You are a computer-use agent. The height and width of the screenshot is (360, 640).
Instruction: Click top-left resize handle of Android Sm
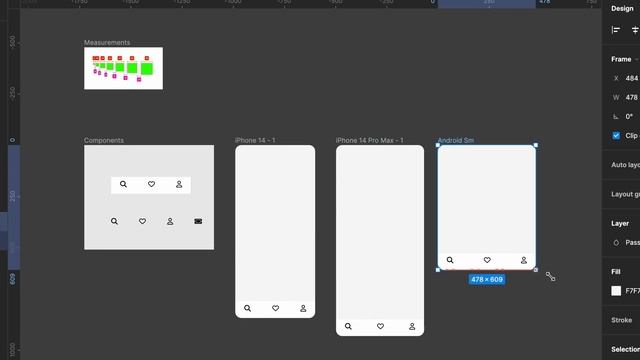point(438,145)
